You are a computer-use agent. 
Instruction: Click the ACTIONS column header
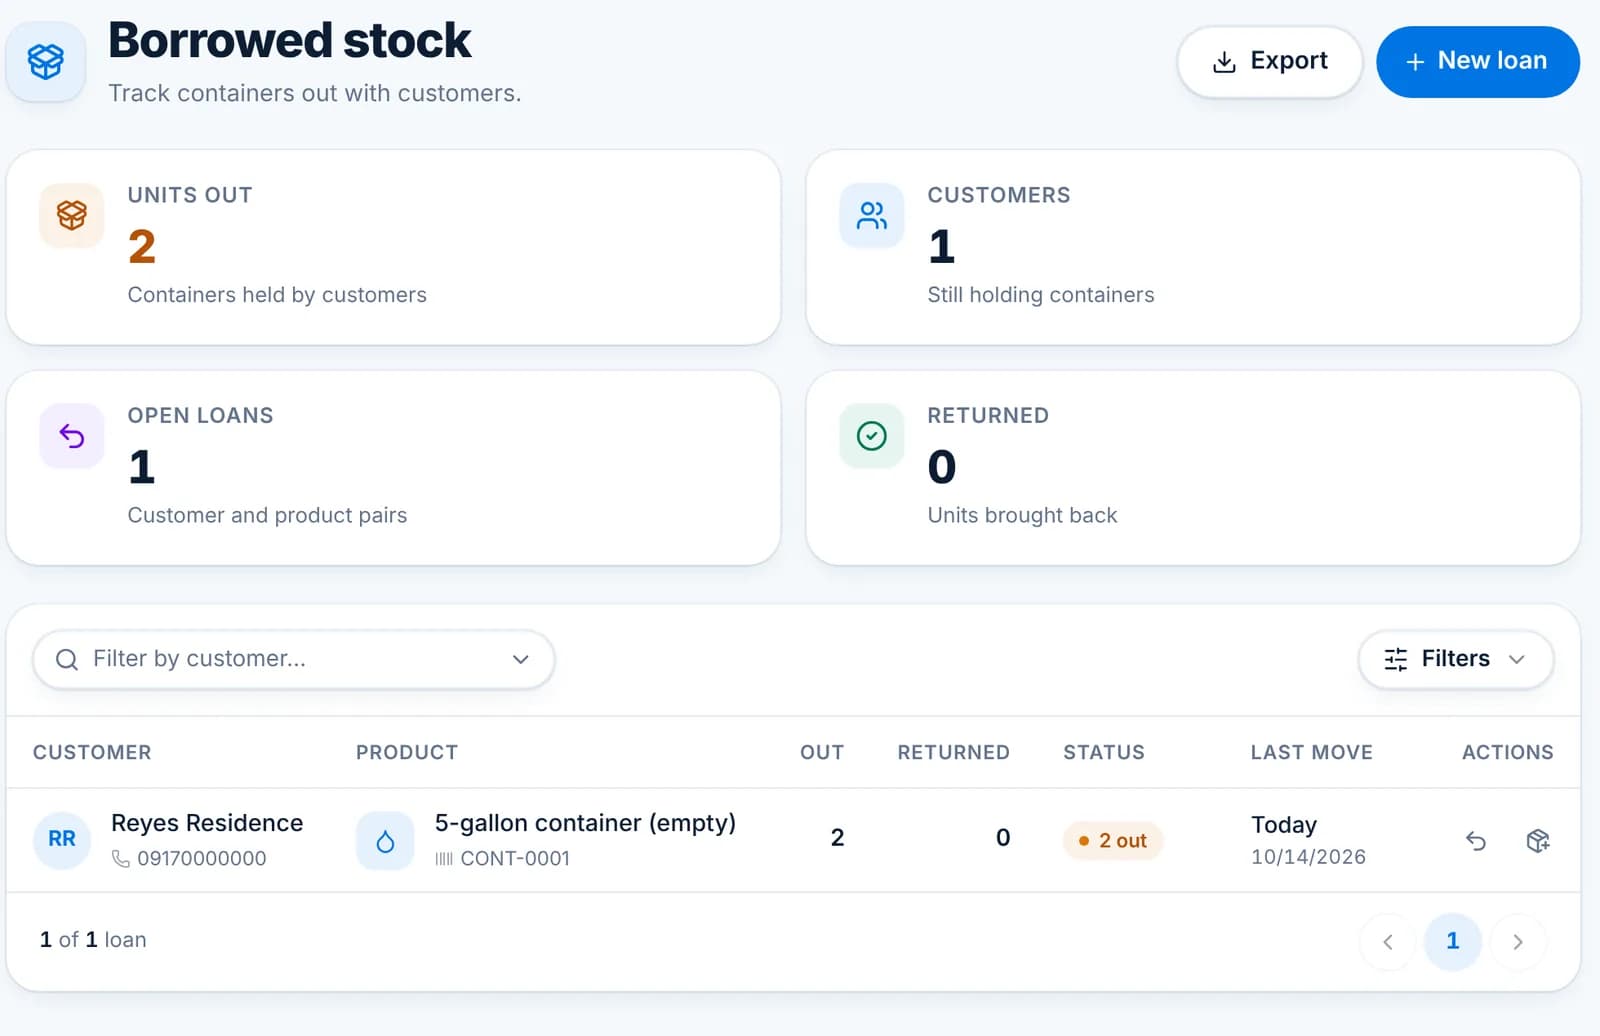pyautogui.click(x=1508, y=752)
